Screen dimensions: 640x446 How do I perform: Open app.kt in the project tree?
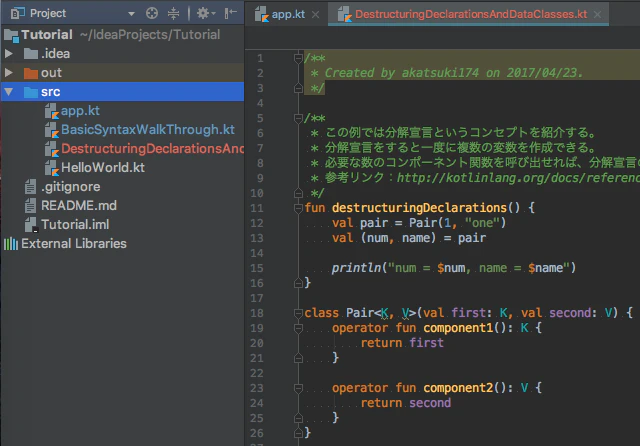point(80,111)
